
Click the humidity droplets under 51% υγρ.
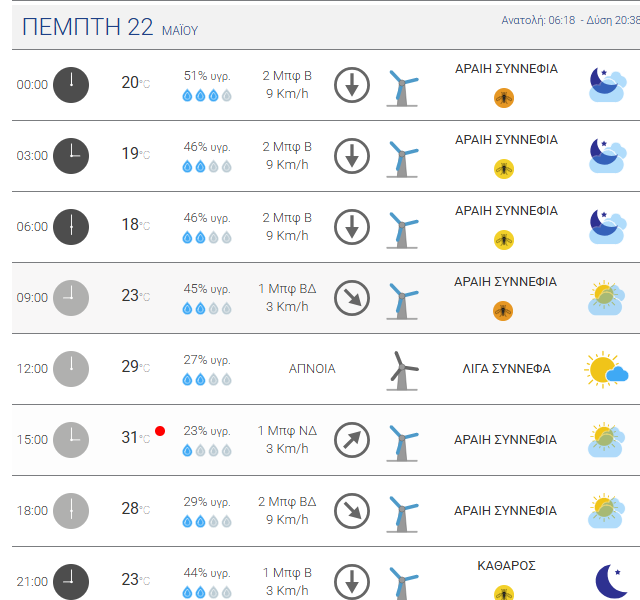[x=207, y=96]
